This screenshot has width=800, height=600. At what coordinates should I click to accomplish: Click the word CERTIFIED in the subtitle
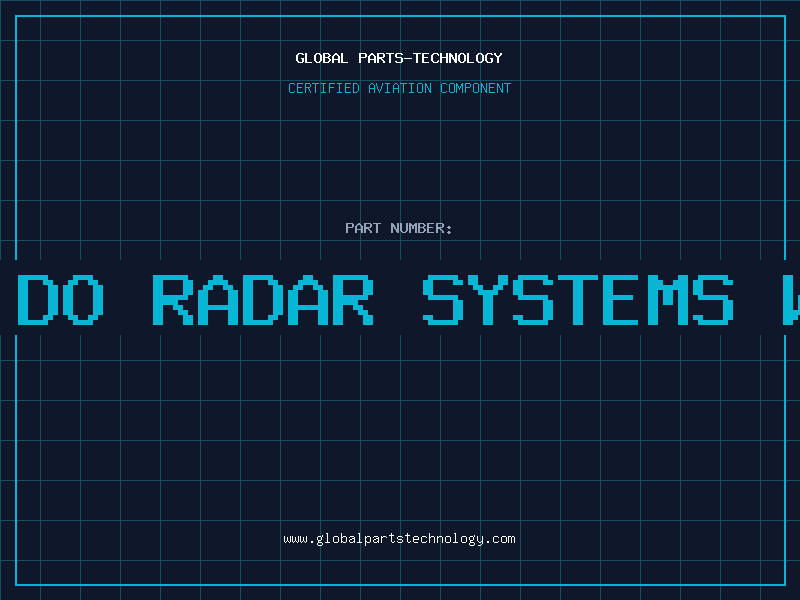pos(324,88)
